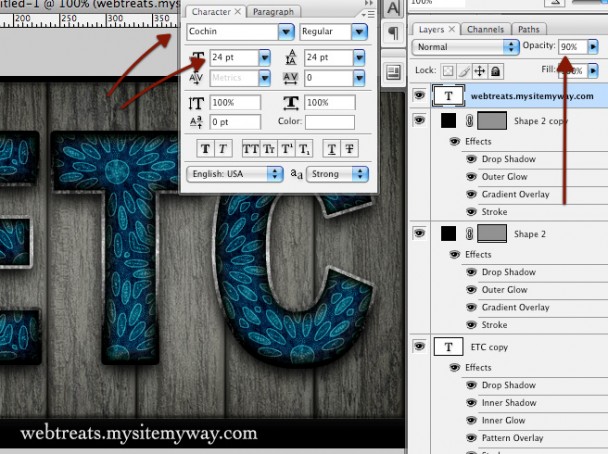Open the Regular font style dropdown
Image resolution: width=608 pixels, height=454 pixels.
359,32
